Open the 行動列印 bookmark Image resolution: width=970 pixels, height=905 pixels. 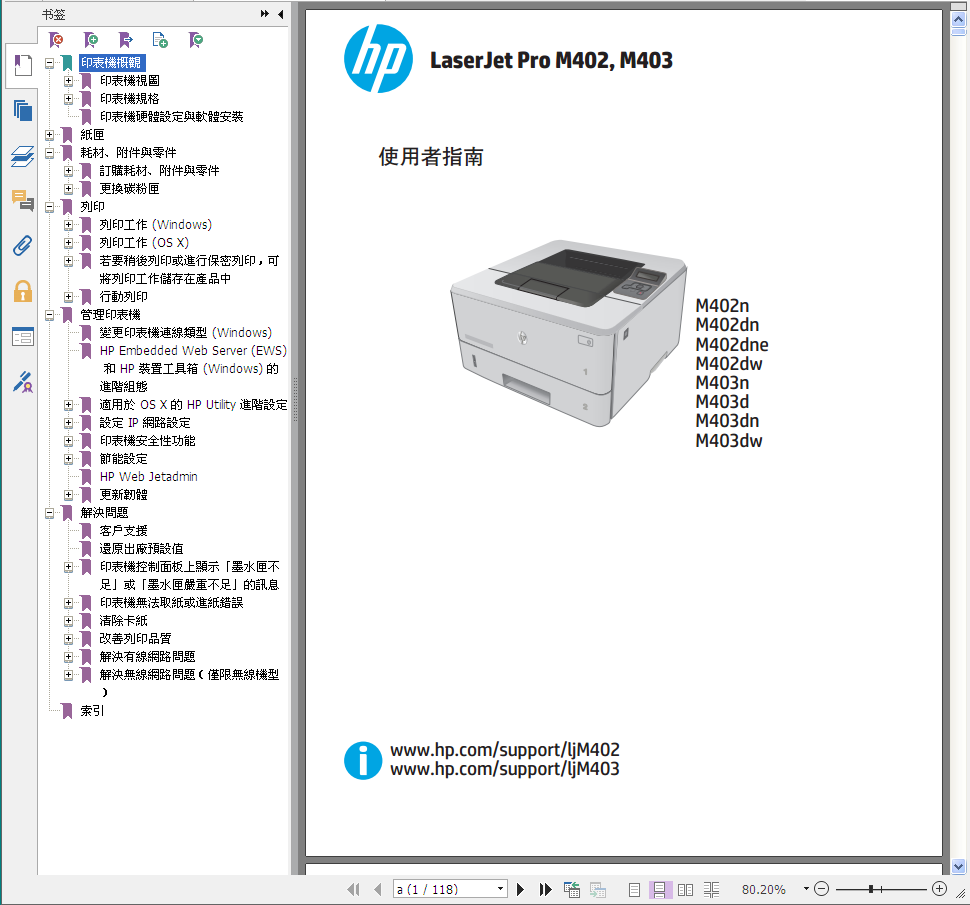tap(124, 296)
